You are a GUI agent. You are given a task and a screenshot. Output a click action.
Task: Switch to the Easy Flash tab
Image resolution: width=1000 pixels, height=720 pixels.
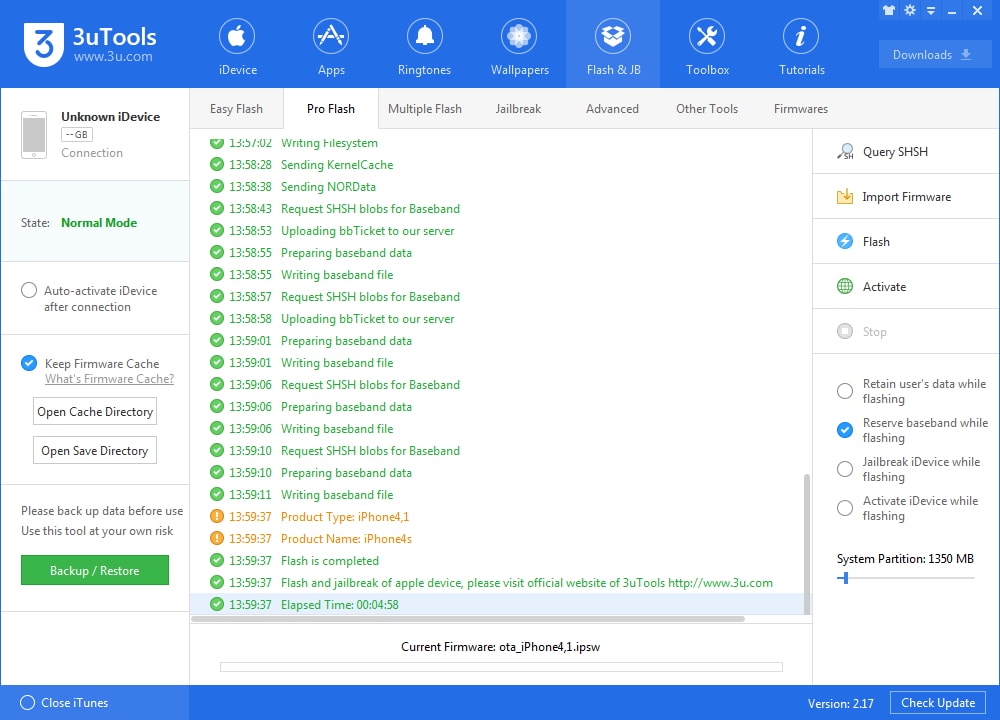[236, 109]
